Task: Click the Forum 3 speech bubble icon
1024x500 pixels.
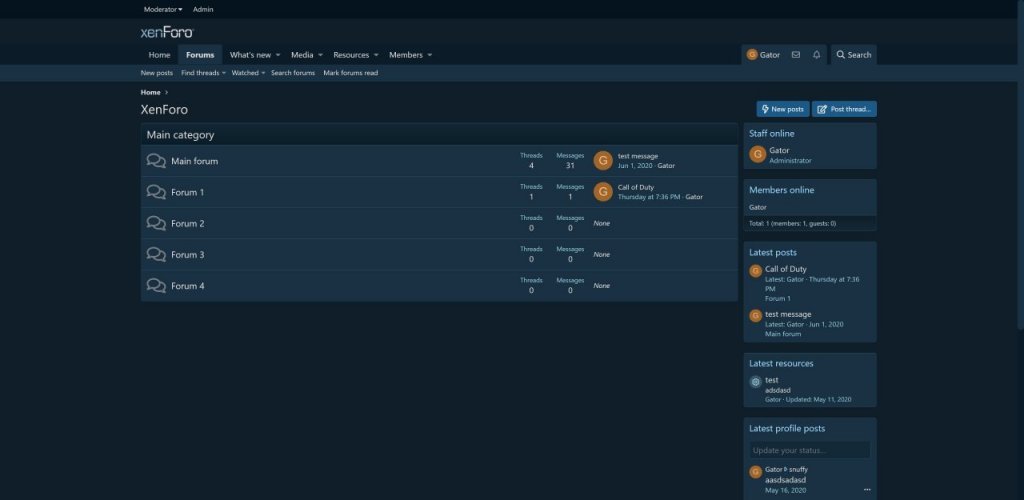Action: click(x=156, y=255)
